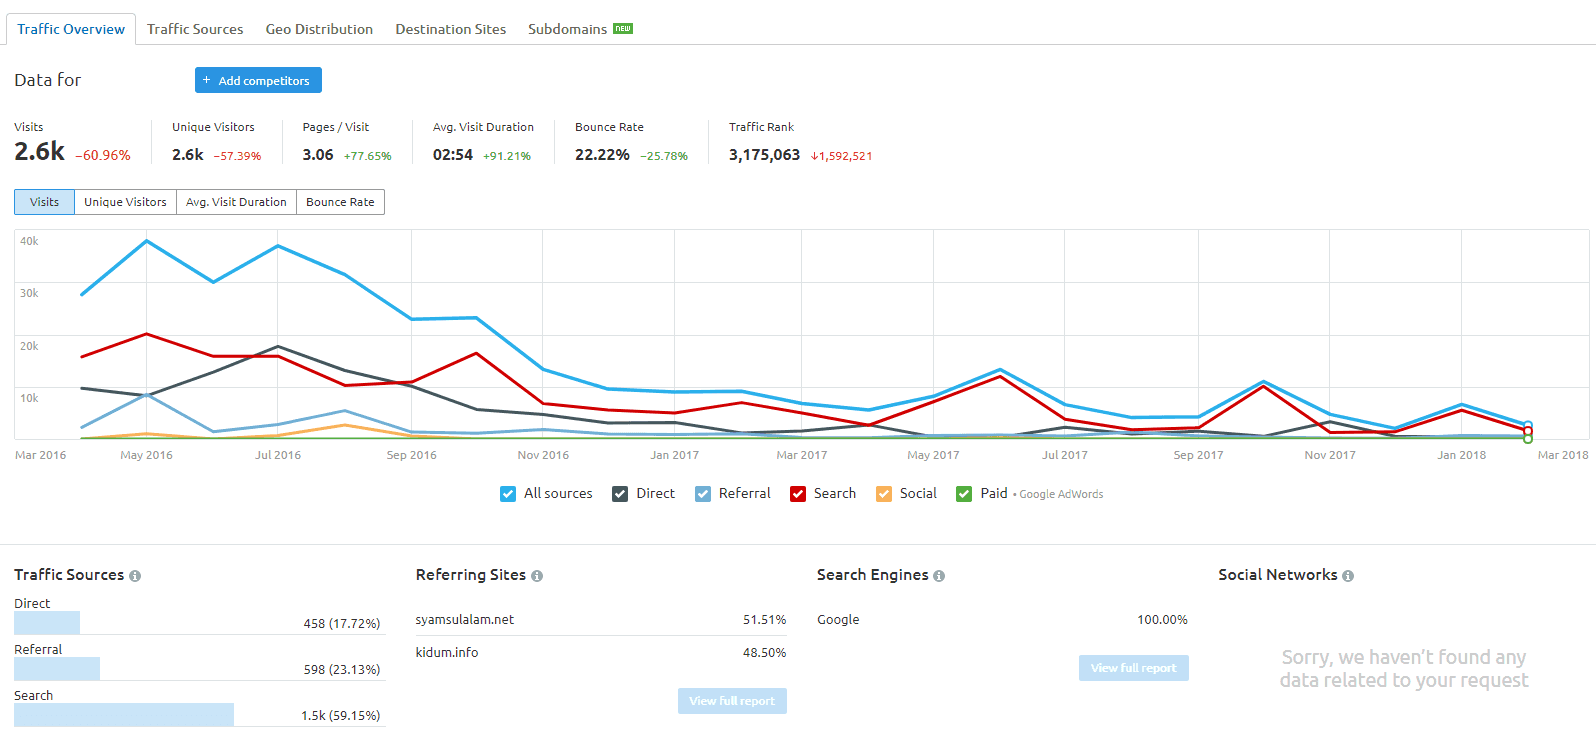Open the Subdomains tab

567,29
